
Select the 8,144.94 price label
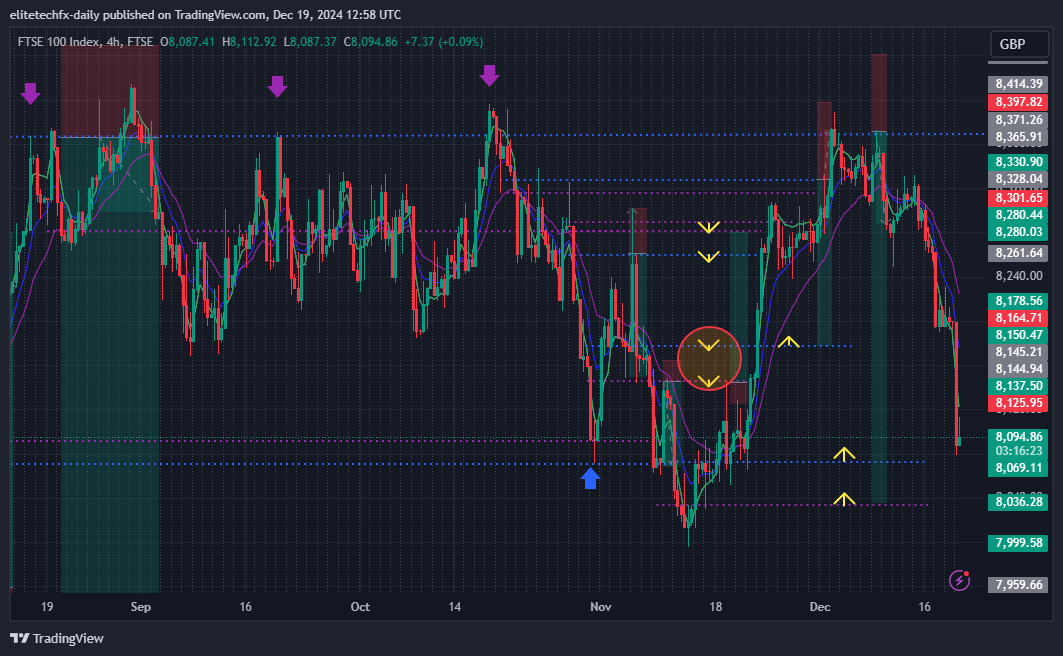point(1018,369)
